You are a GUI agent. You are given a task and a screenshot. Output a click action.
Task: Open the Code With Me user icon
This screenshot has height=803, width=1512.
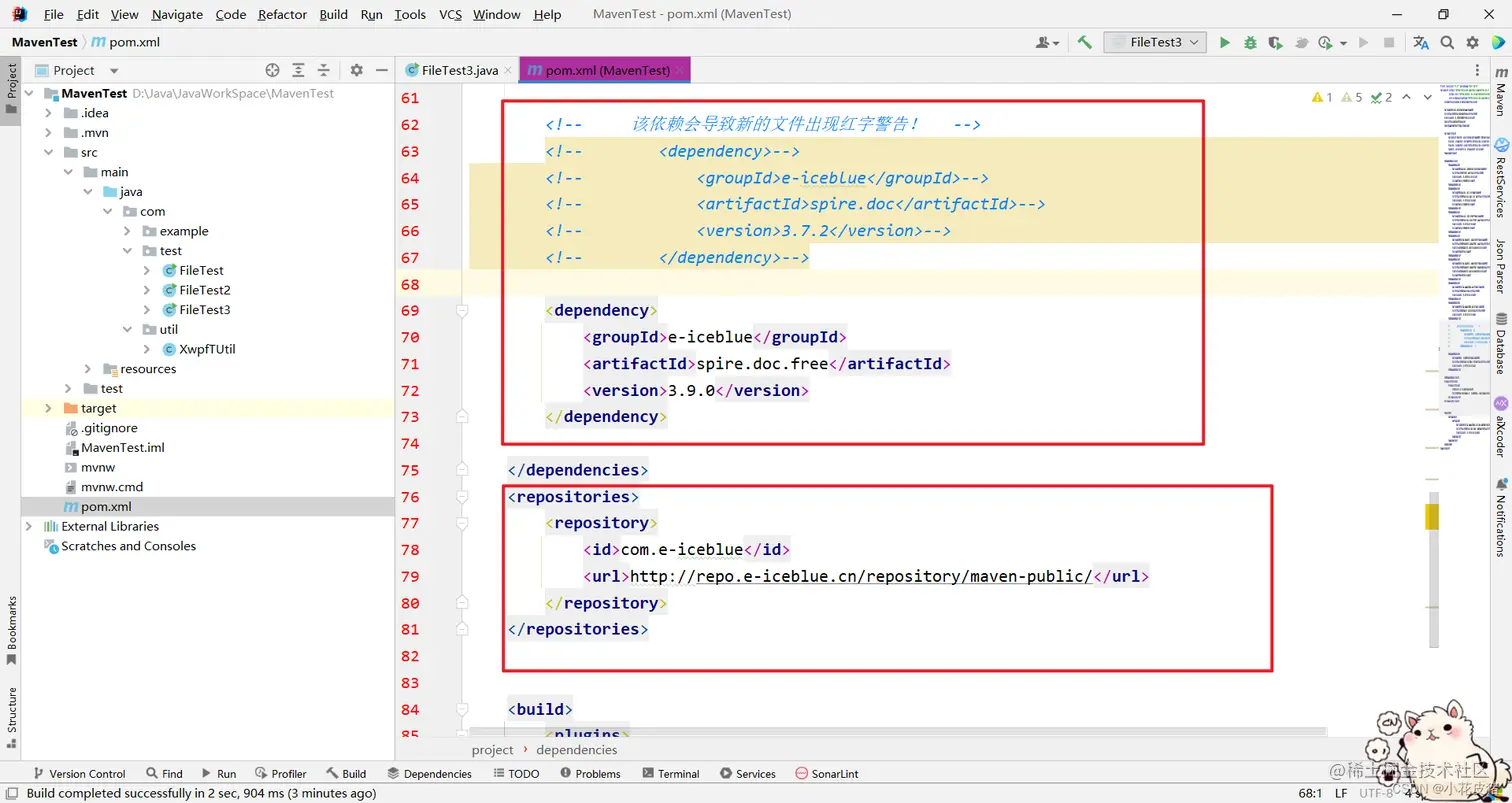(1047, 42)
